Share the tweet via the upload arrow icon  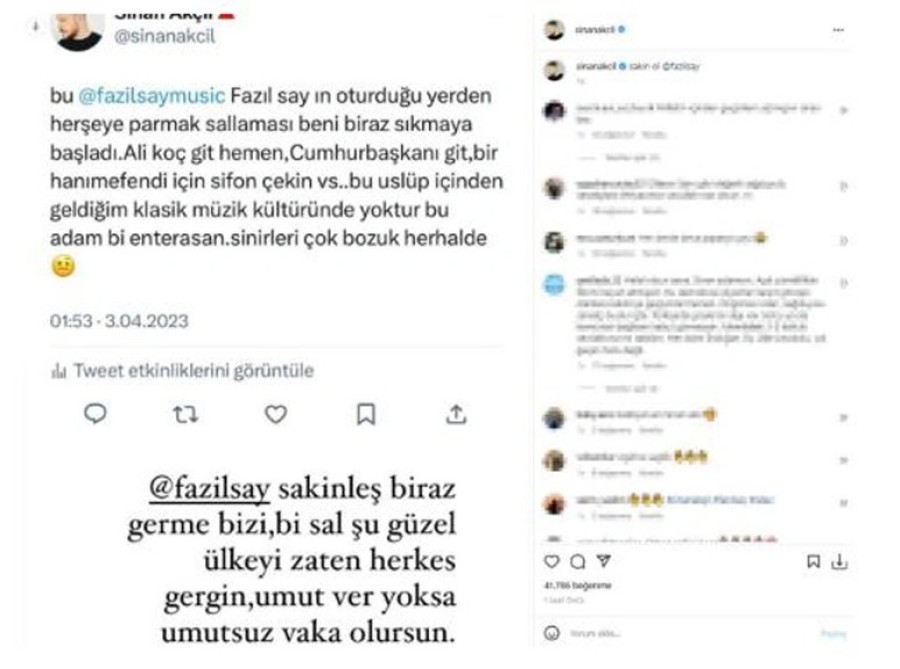pyautogui.click(x=456, y=414)
